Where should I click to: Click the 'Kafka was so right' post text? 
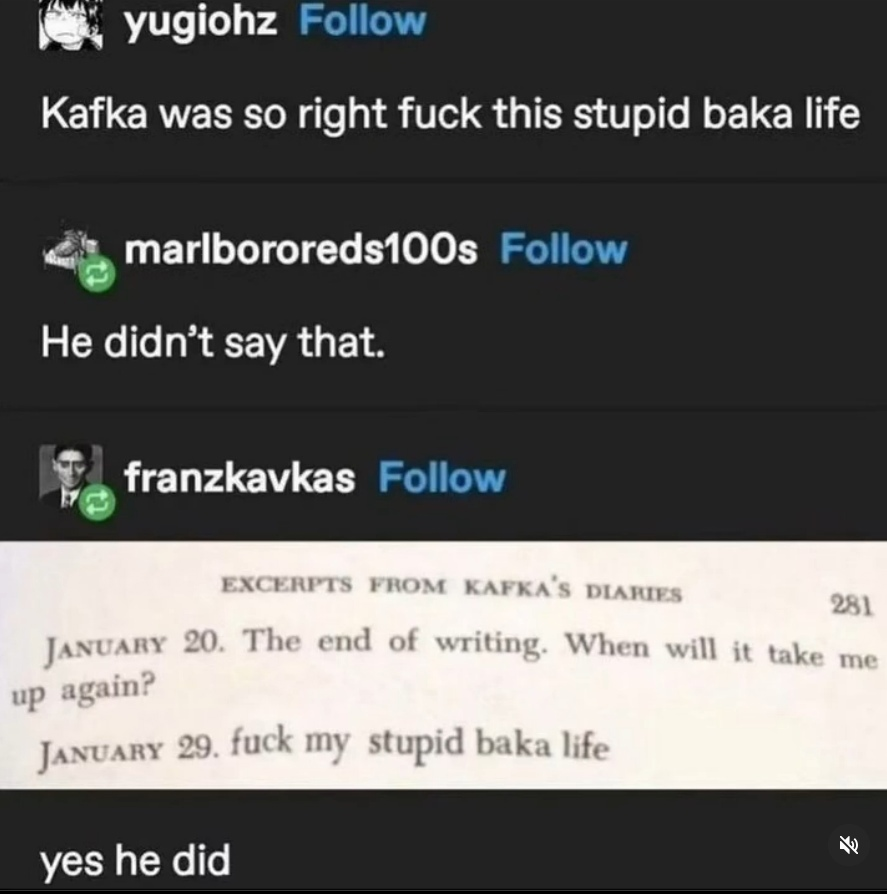[x=450, y=114]
